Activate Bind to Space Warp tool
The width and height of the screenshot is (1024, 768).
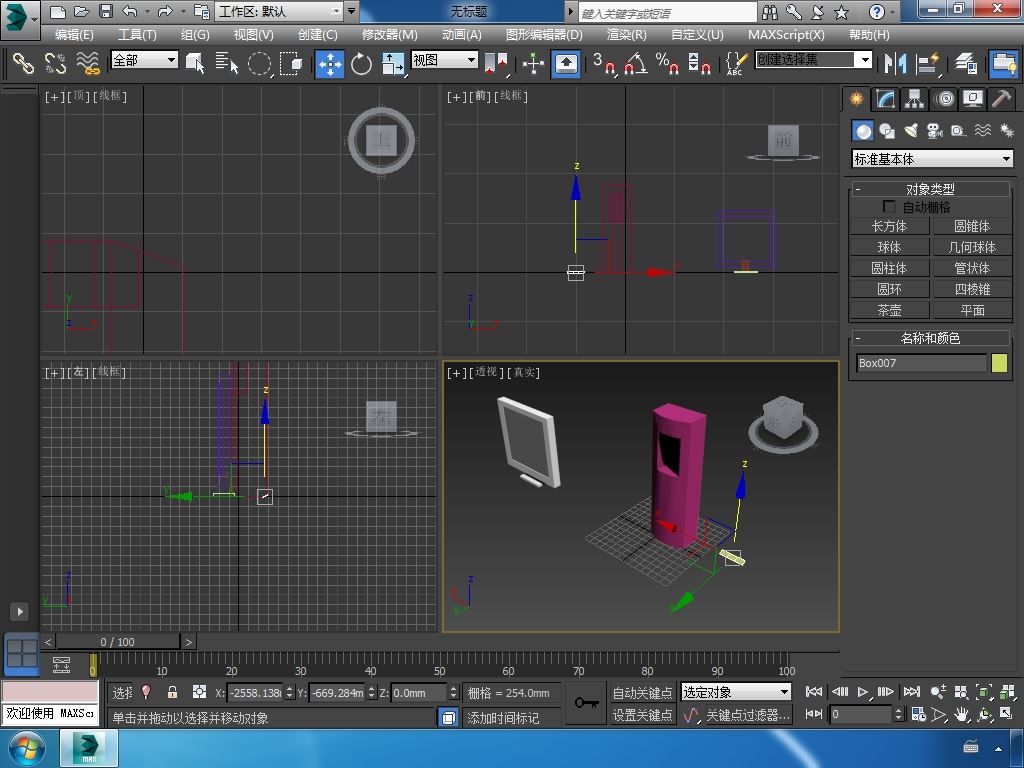point(88,63)
